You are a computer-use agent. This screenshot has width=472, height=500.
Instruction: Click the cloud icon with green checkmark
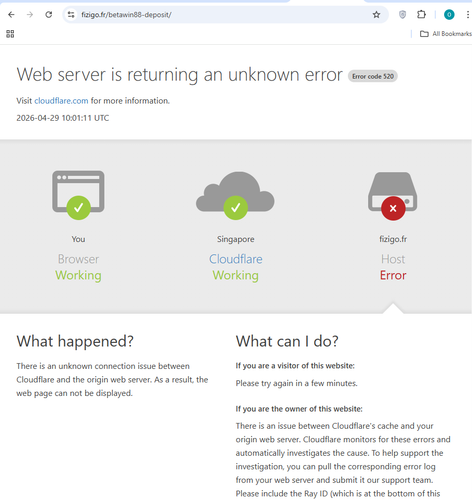[235, 195]
